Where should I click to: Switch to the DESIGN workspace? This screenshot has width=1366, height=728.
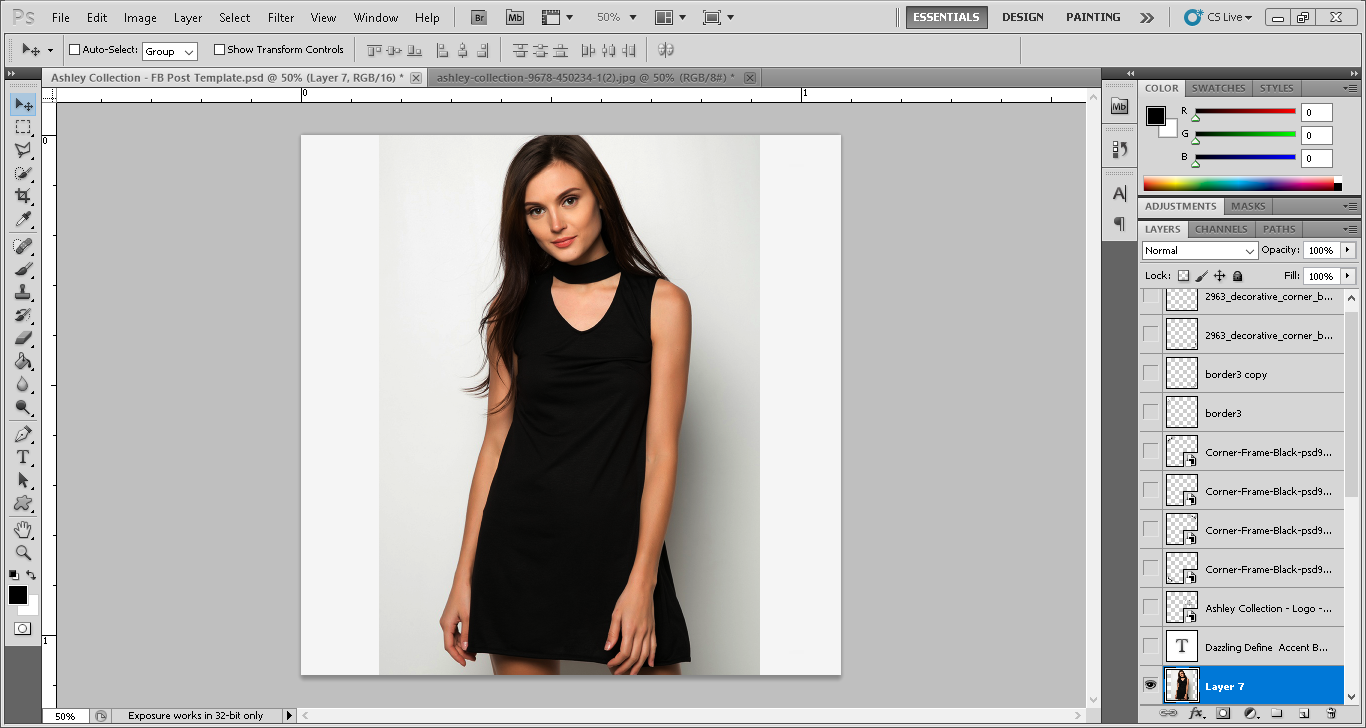tap(1022, 17)
